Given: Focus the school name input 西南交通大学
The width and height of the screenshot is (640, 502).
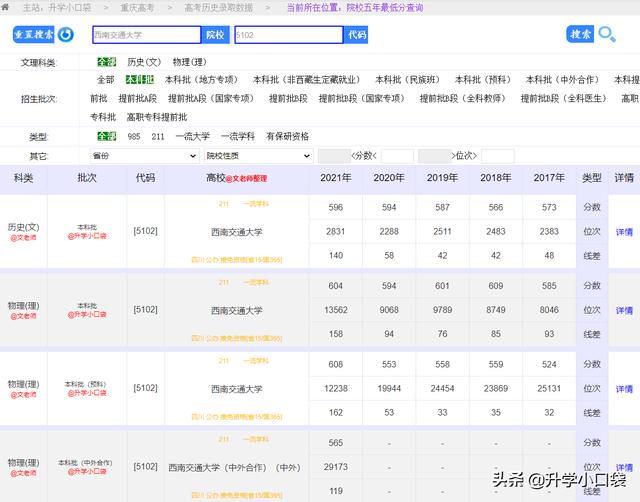Looking at the screenshot, I should point(147,35).
